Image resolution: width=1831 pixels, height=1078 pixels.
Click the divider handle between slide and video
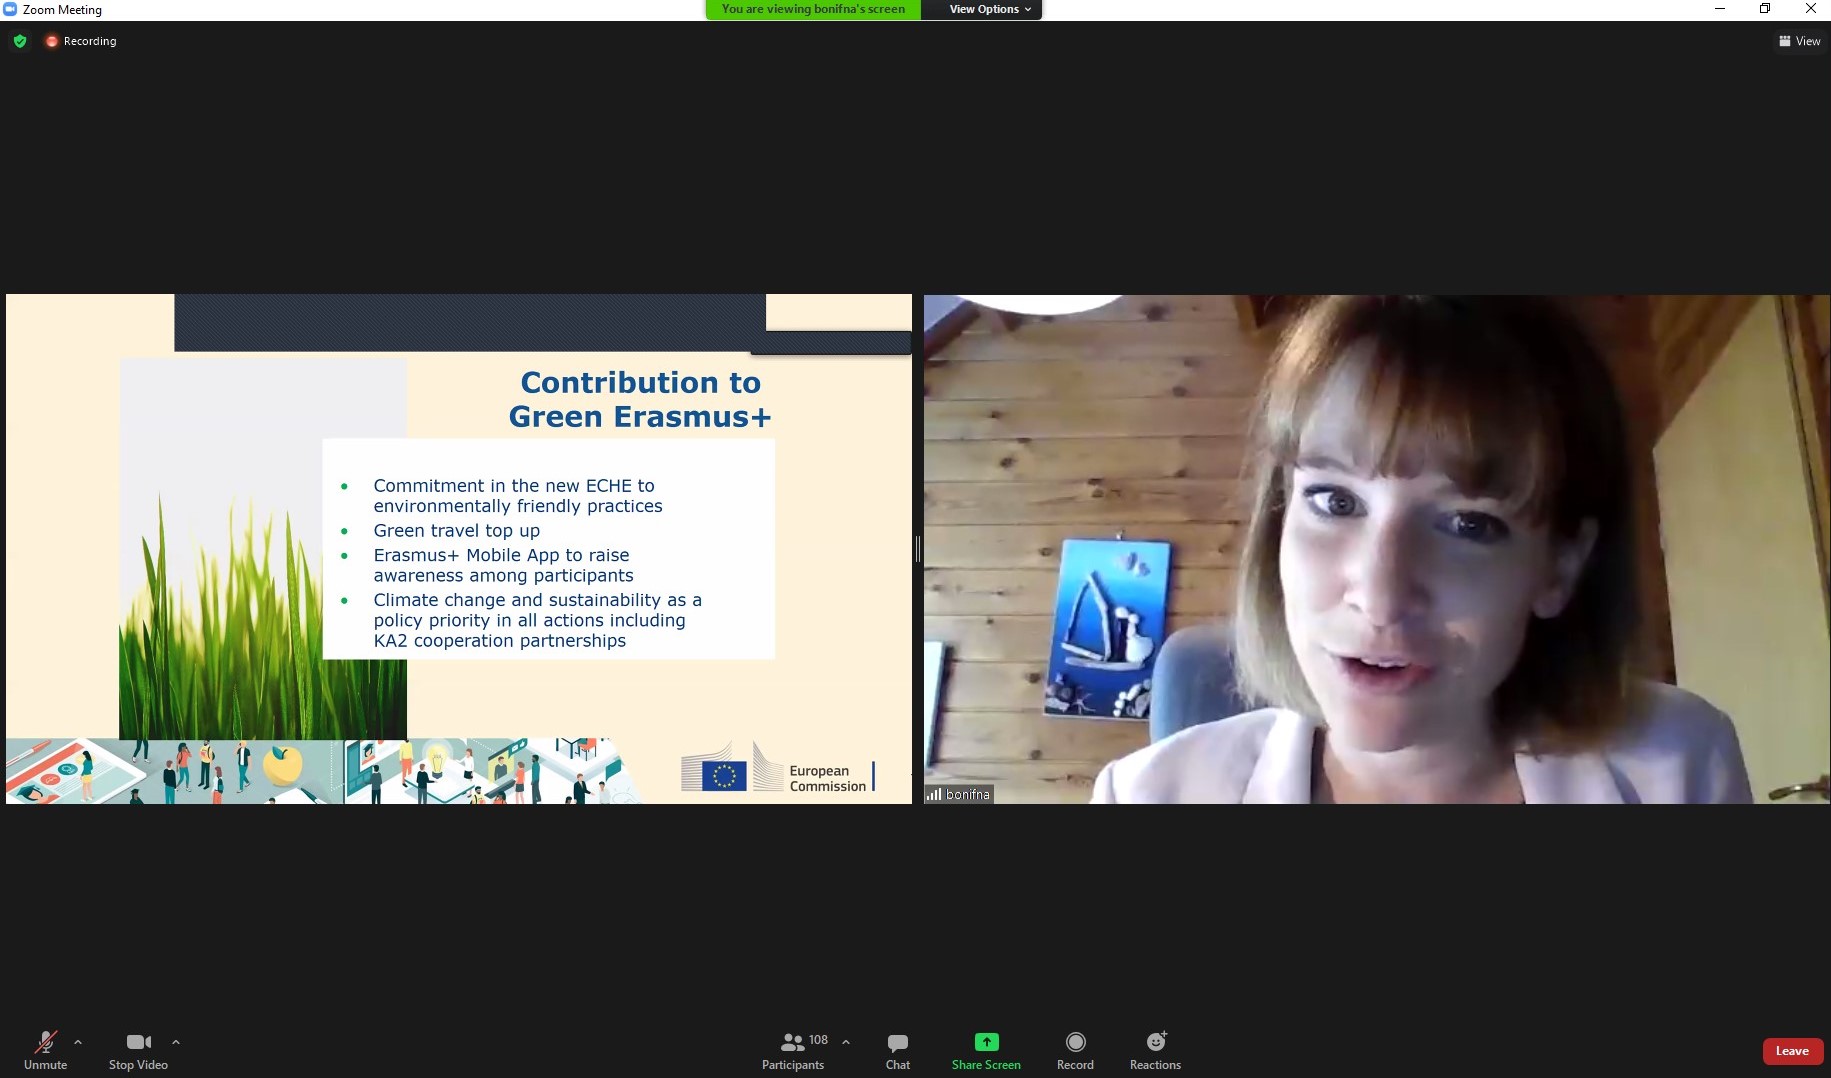[x=918, y=549]
